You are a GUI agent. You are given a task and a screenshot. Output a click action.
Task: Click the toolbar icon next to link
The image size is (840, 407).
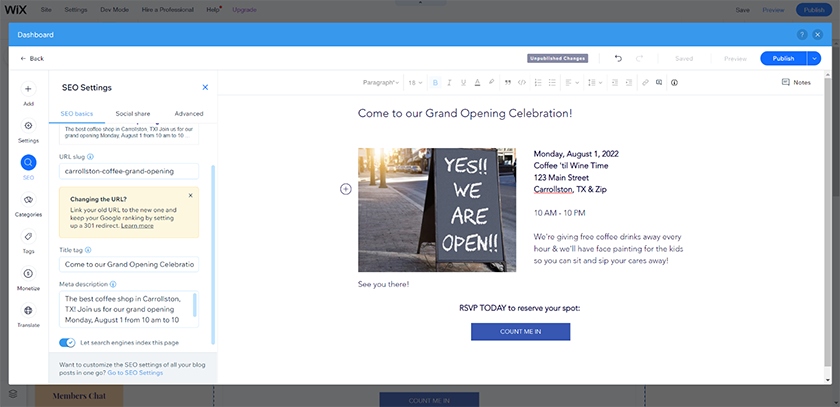tap(659, 82)
